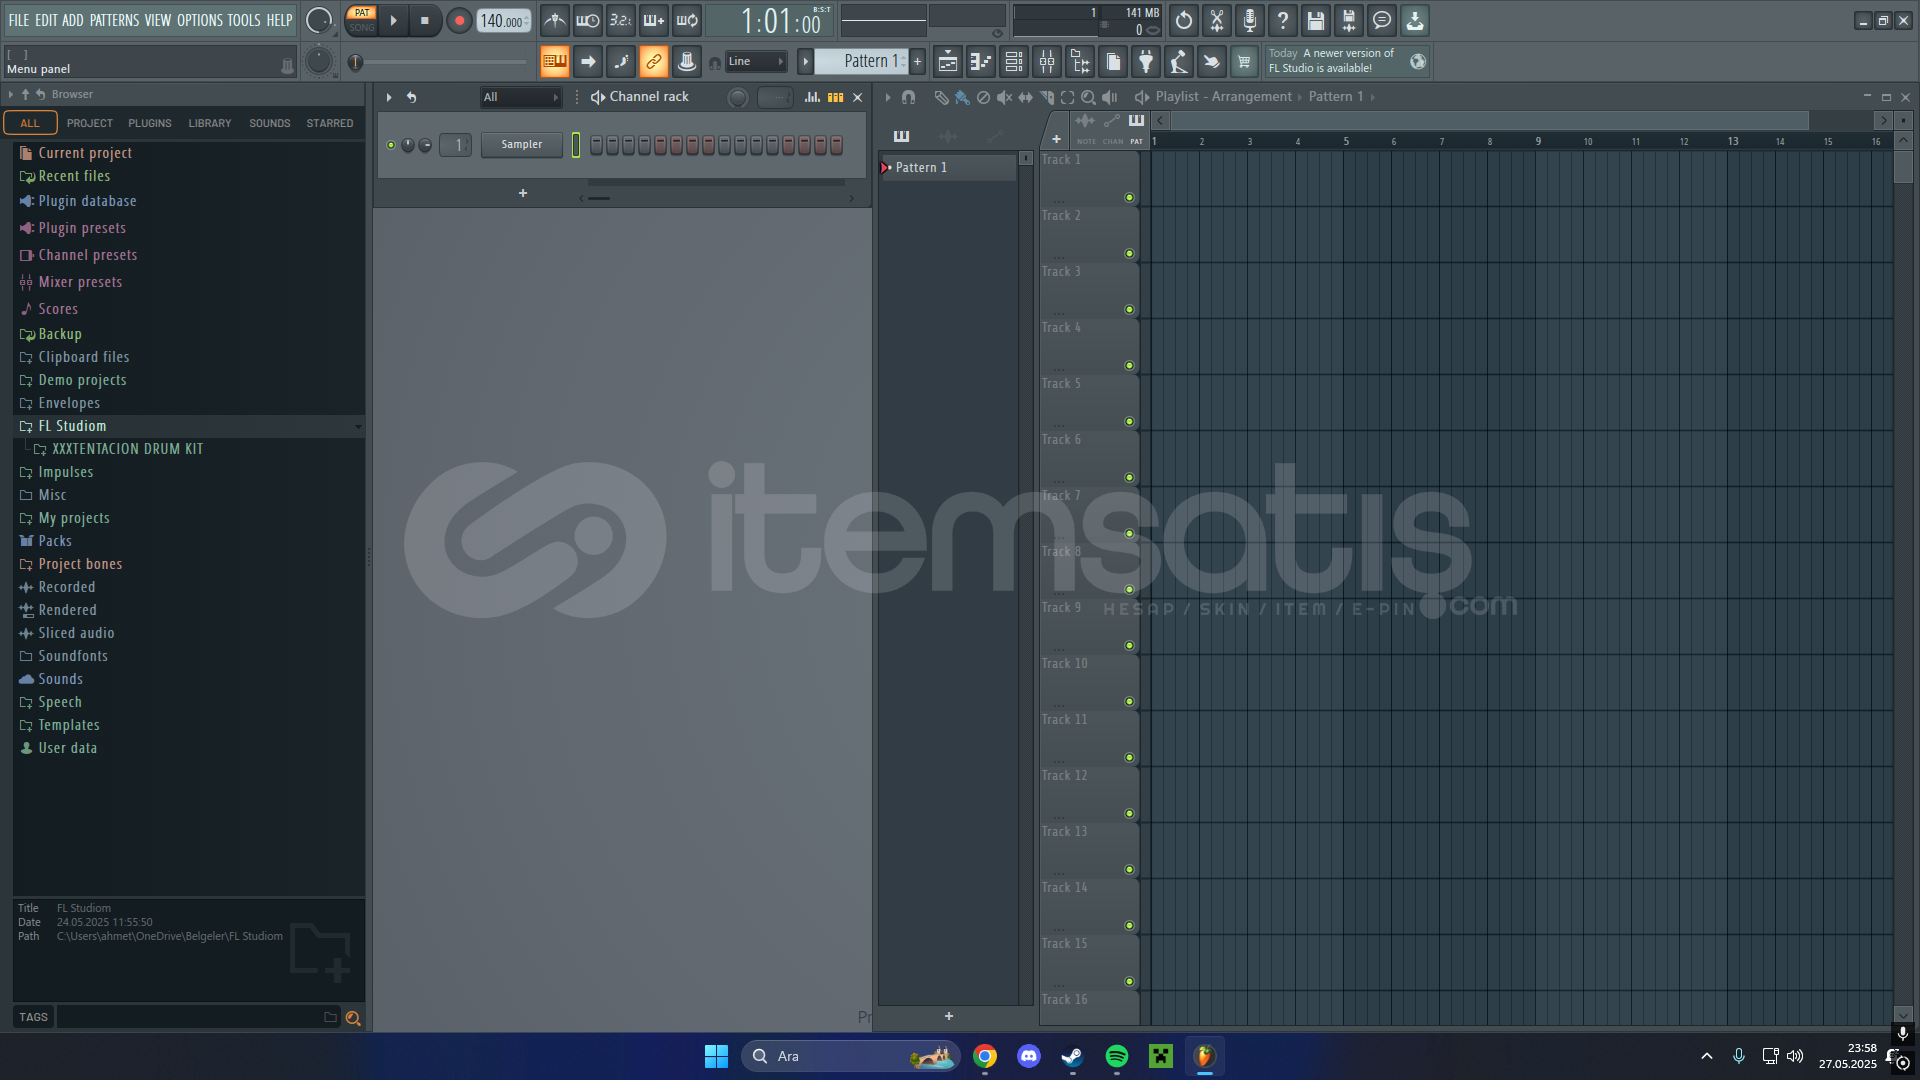The image size is (1920, 1080).
Task: Open the Channel rack 'All' filter dropdown
Action: click(x=520, y=97)
